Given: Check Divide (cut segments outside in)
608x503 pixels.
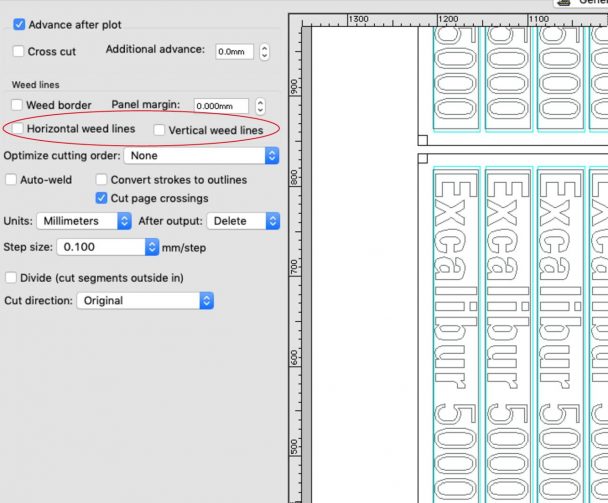Looking at the screenshot, I should (x=11, y=277).
